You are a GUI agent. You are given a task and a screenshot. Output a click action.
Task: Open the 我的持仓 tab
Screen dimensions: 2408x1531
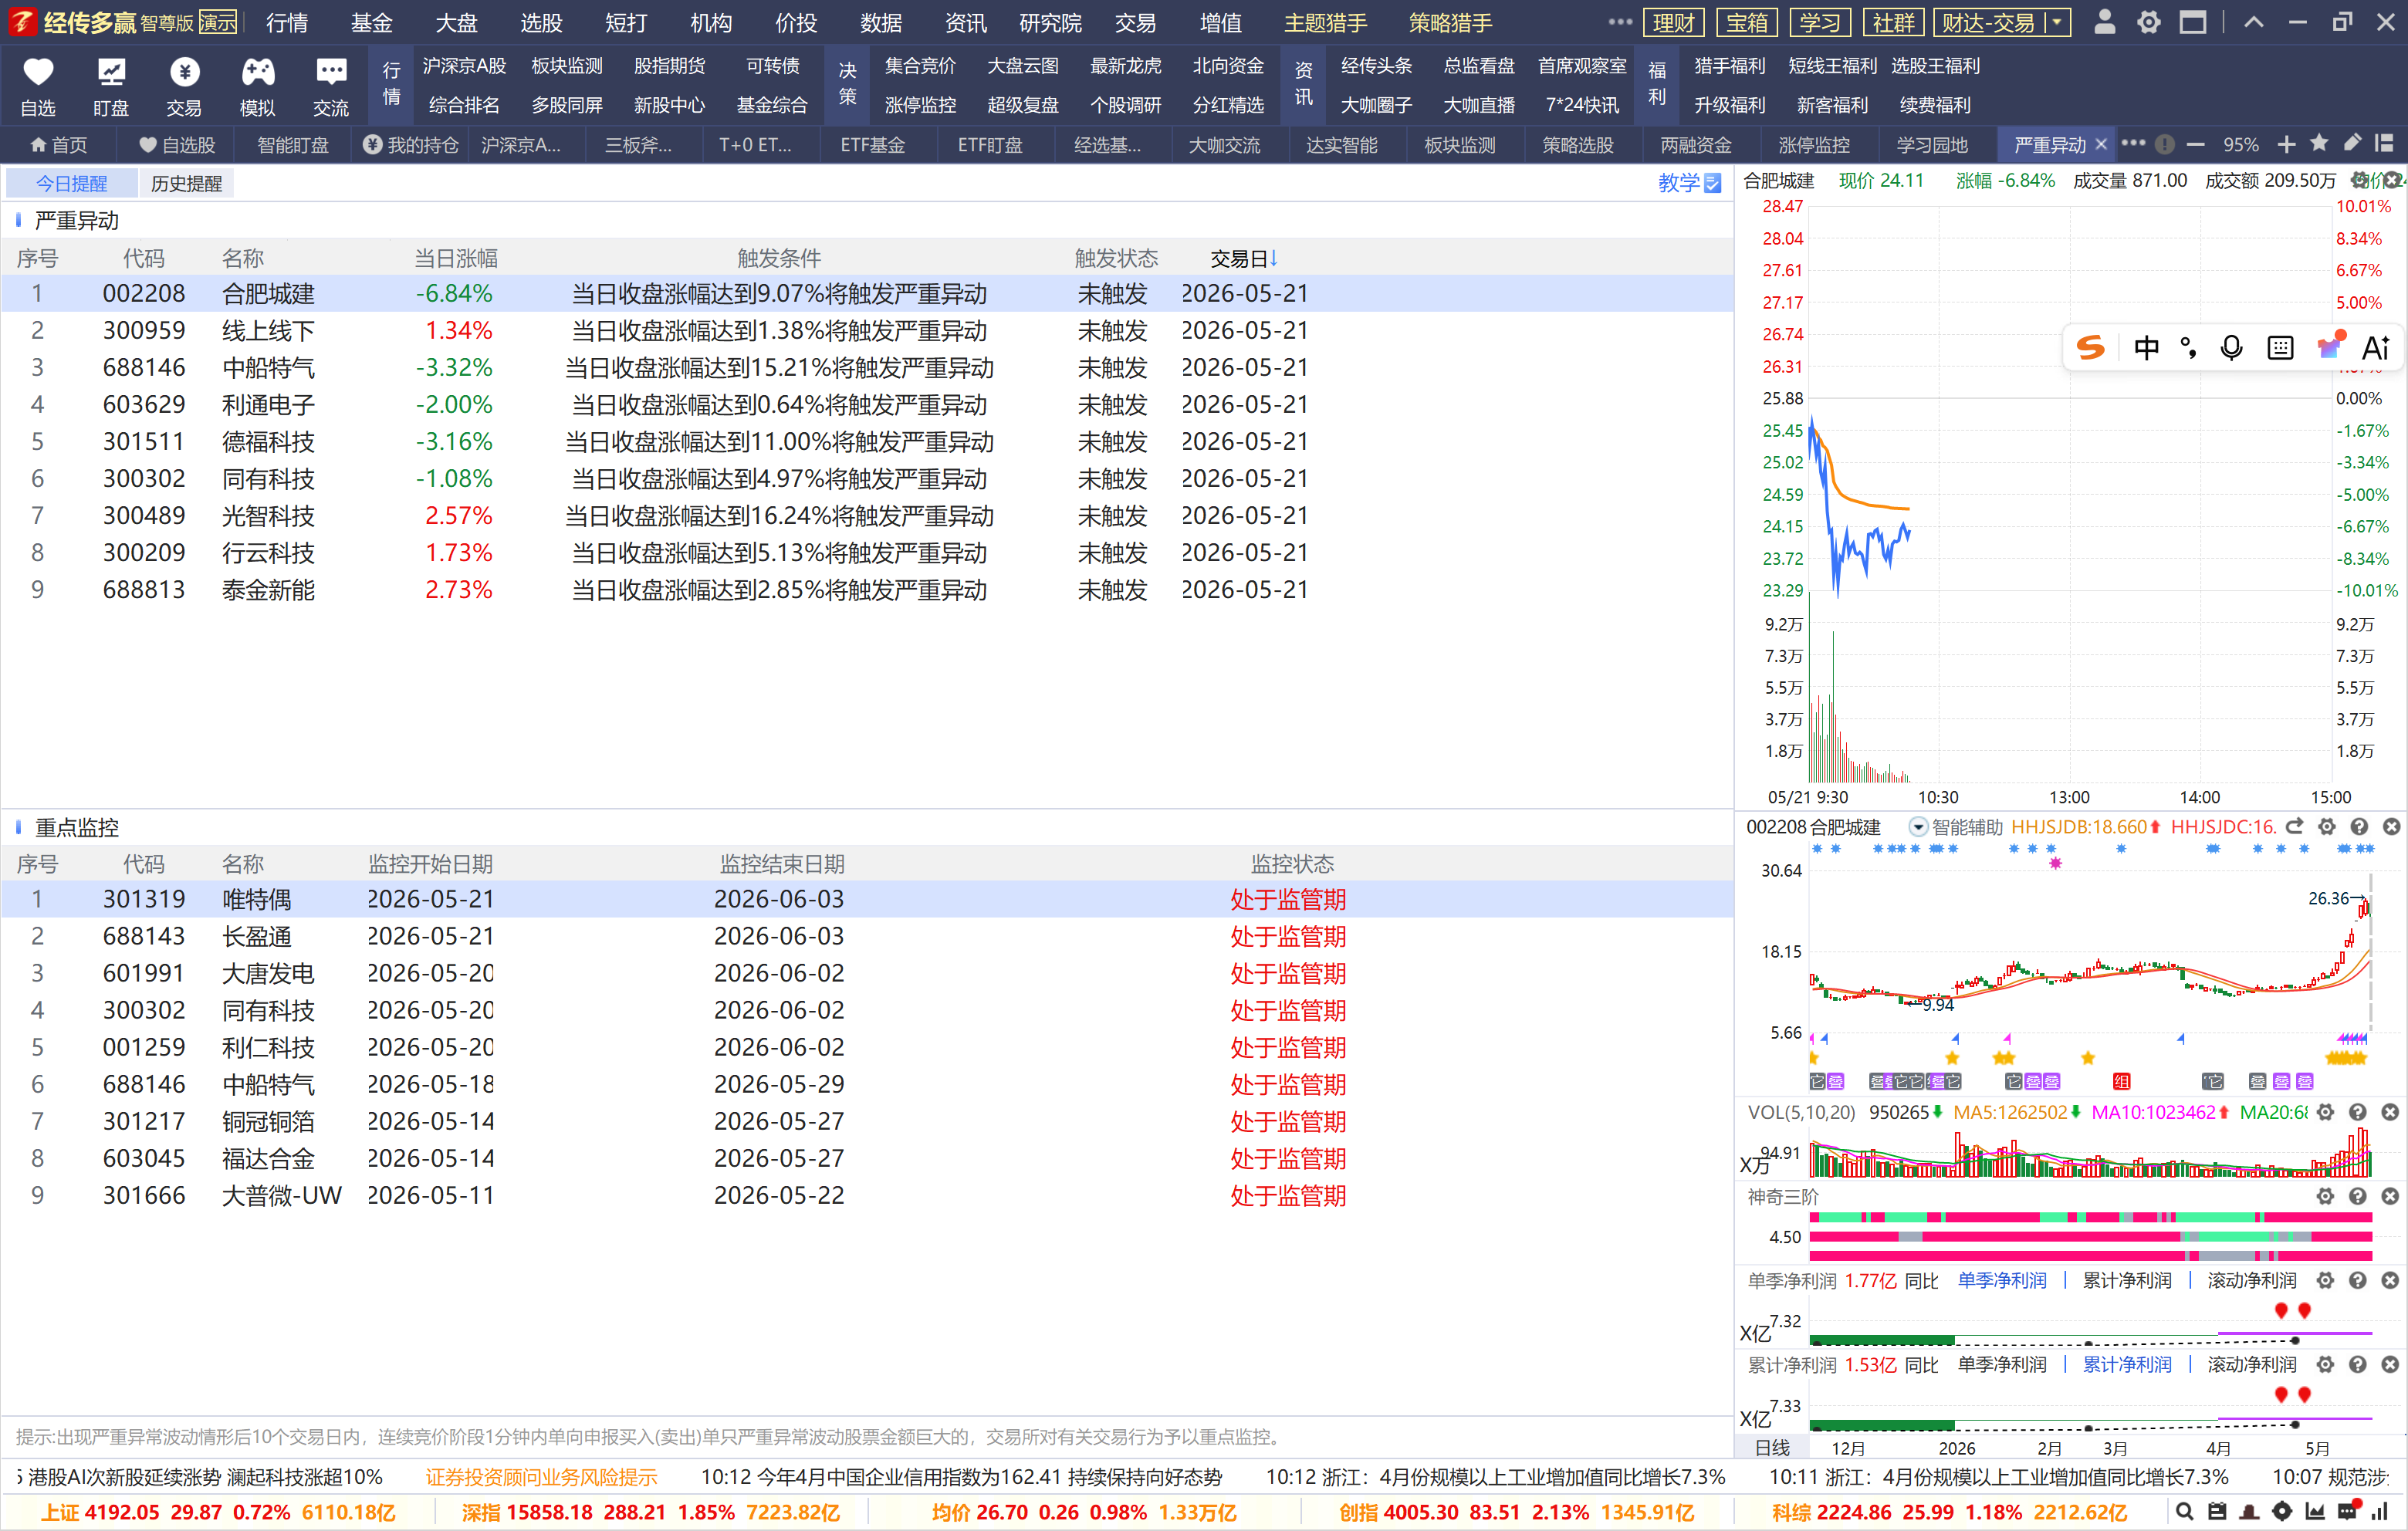(410, 145)
